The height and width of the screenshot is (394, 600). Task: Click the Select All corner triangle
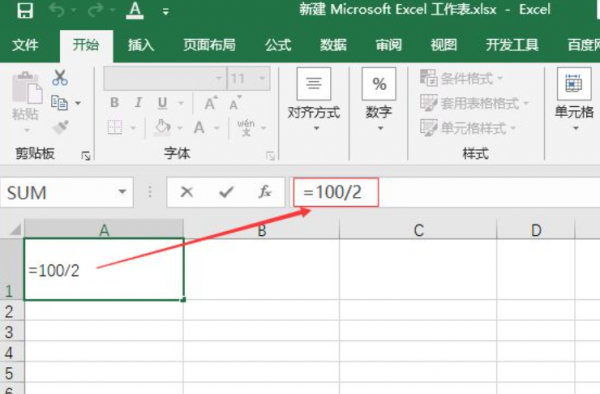pos(15,230)
